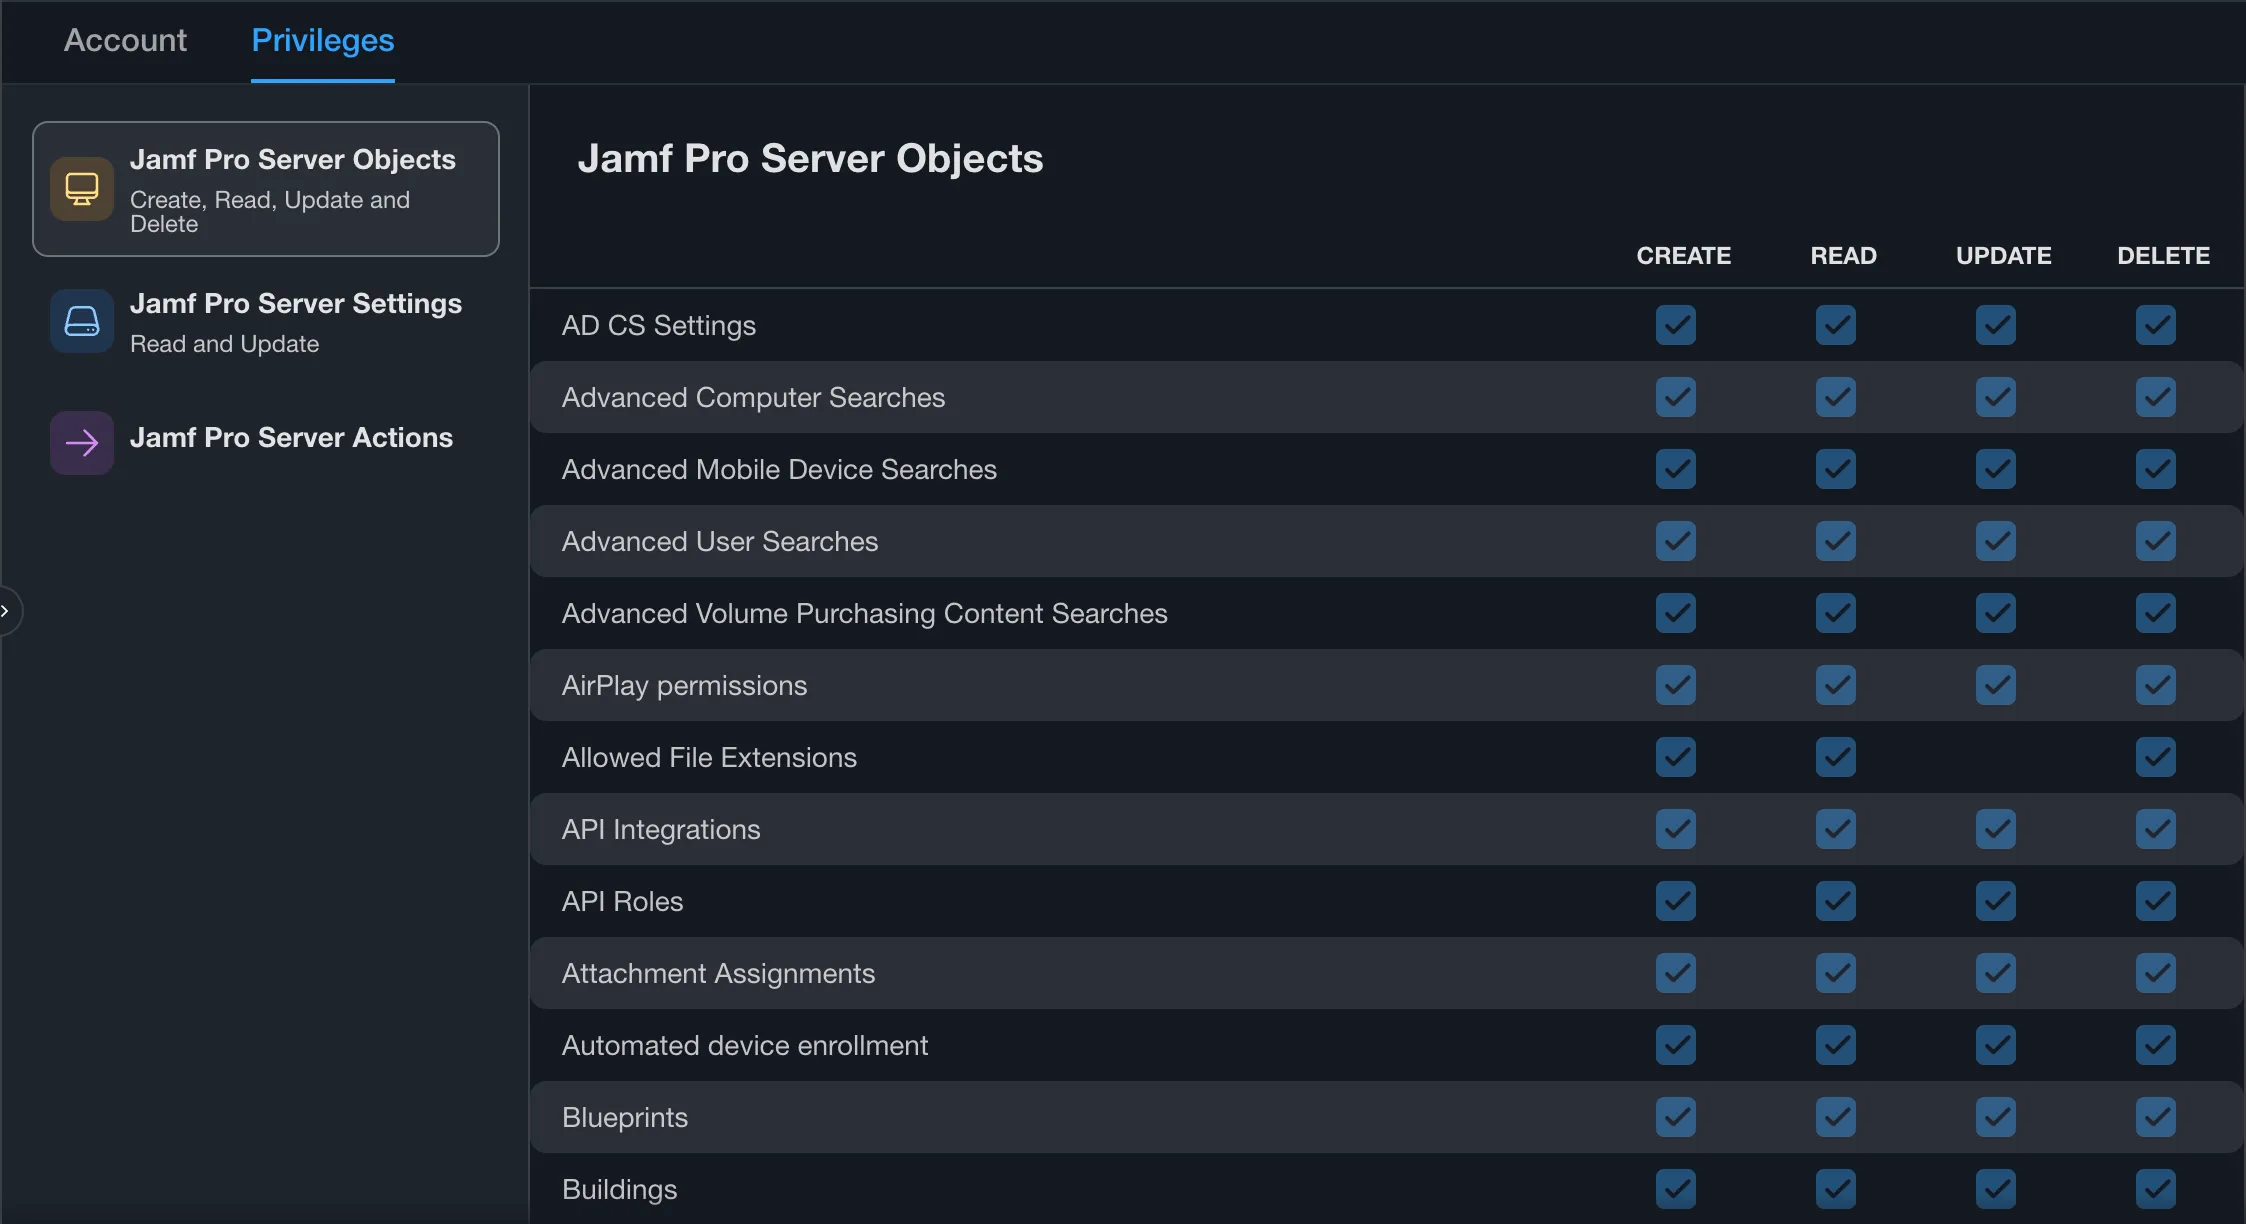Toggle Update for Advanced Computer Searches

(1996, 397)
